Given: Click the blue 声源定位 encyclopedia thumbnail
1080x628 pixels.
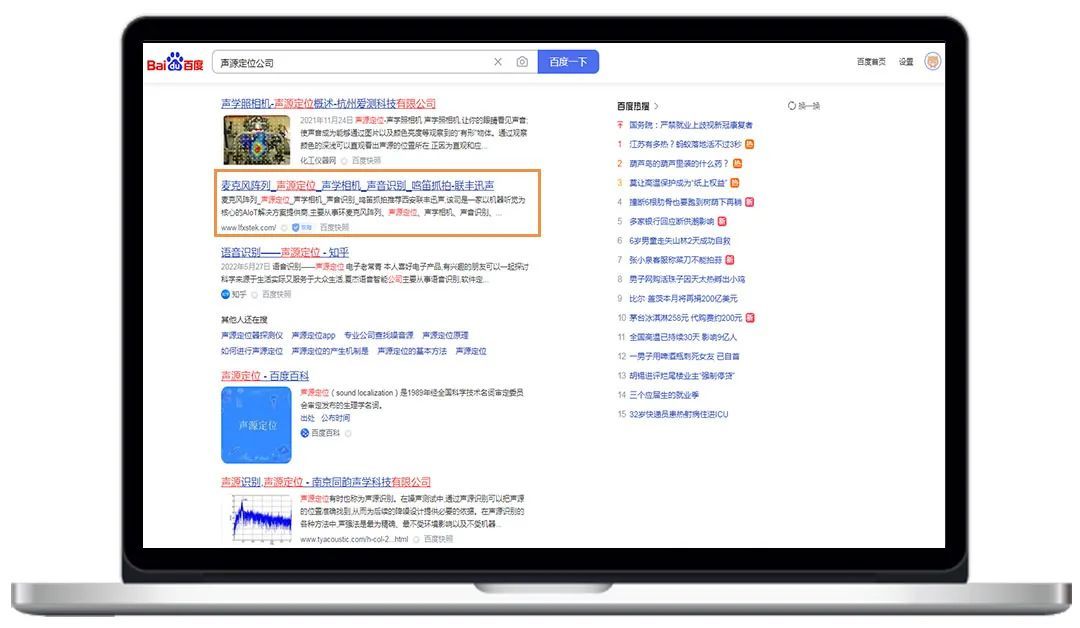Looking at the screenshot, I should coord(256,424).
